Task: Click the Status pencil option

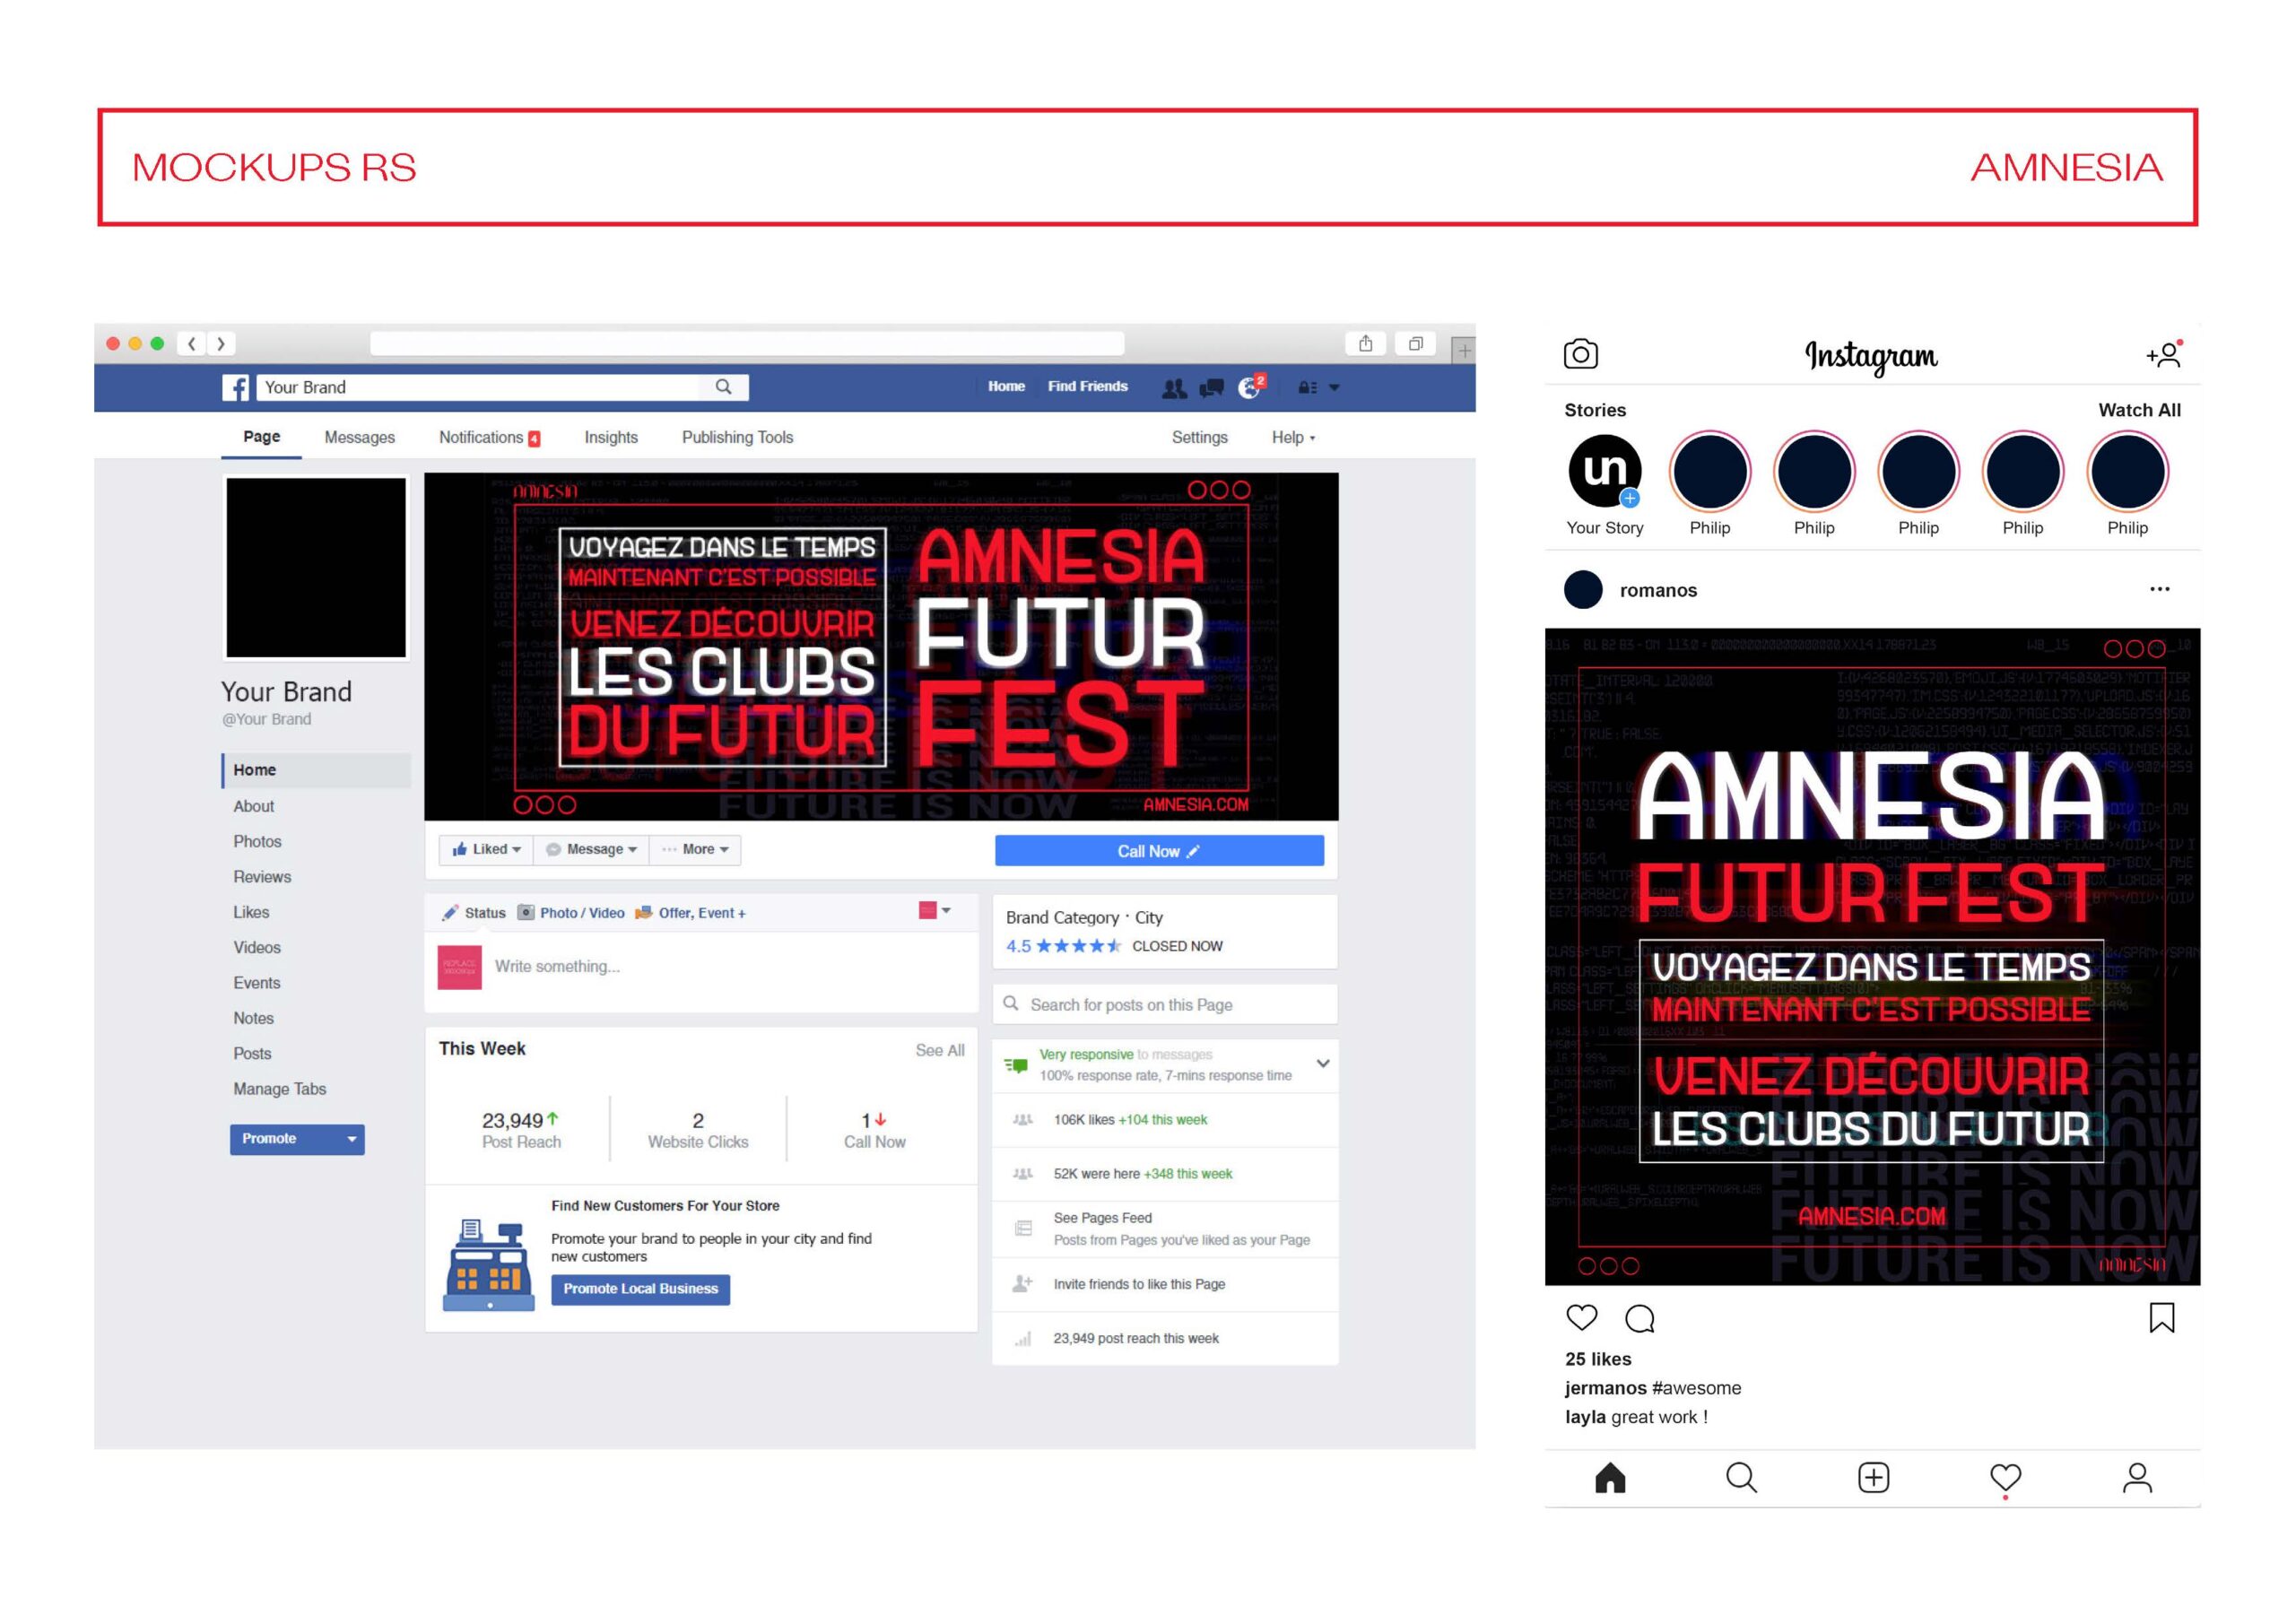Action: click(x=474, y=912)
